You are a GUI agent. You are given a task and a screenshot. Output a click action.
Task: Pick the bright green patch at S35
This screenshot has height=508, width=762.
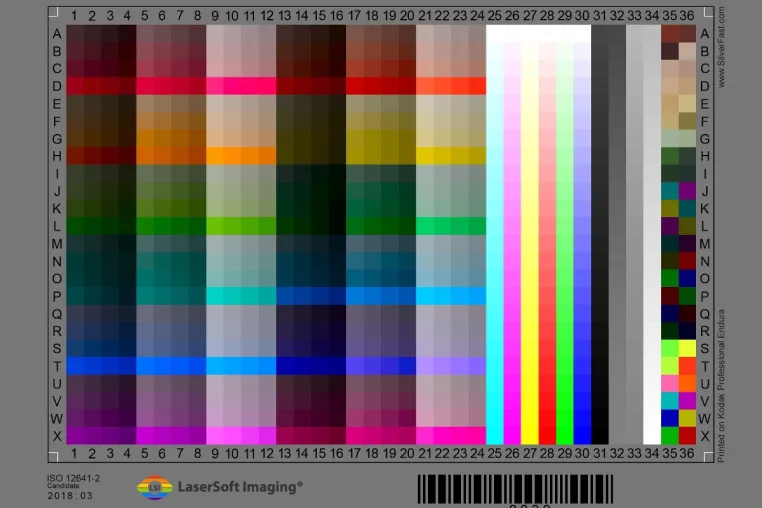click(x=670, y=349)
